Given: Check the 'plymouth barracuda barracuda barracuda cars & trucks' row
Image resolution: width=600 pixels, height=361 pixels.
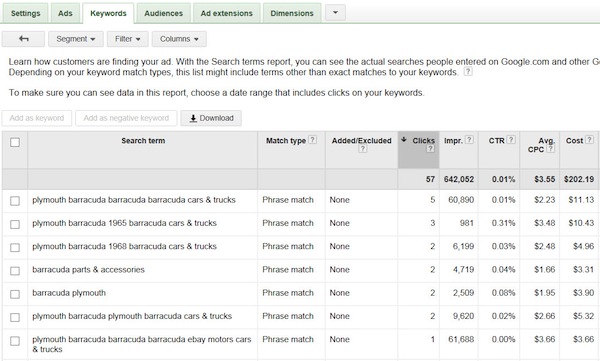Looking at the screenshot, I should point(15,201).
